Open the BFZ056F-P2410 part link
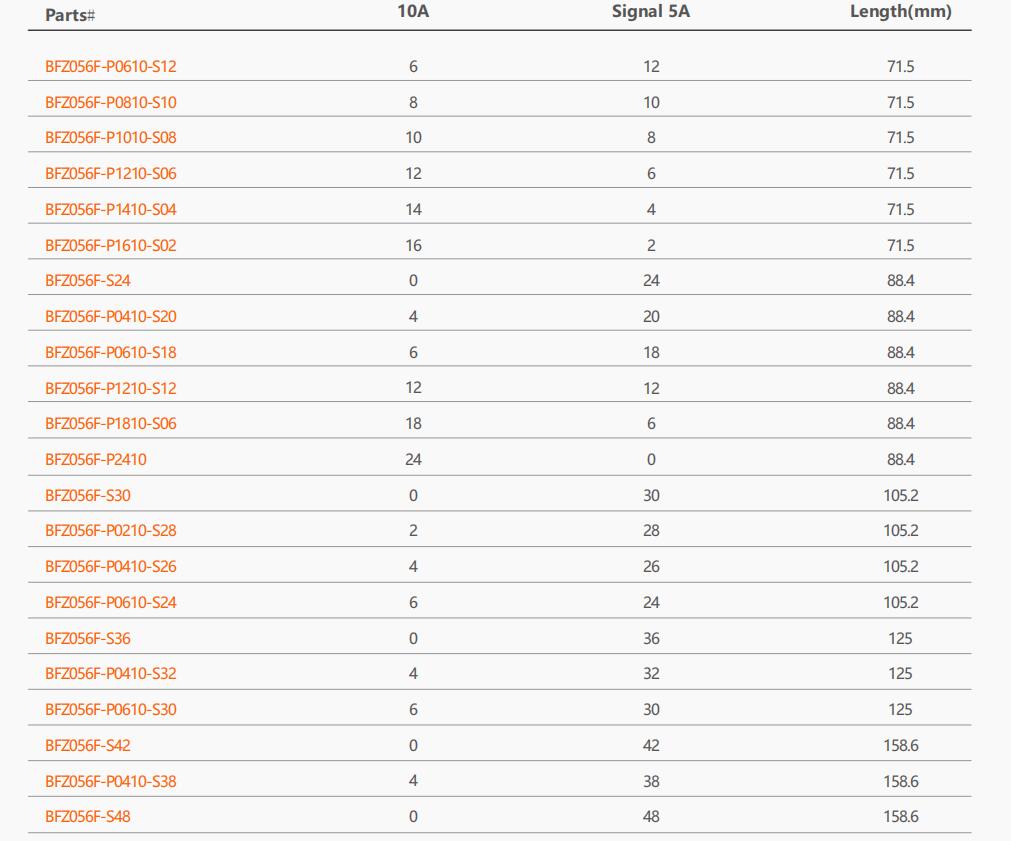 pos(95,460)
